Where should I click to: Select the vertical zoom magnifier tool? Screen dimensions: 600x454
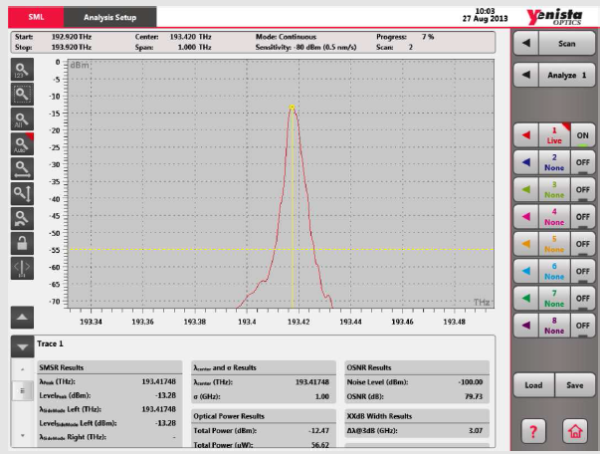pos(22,193)
